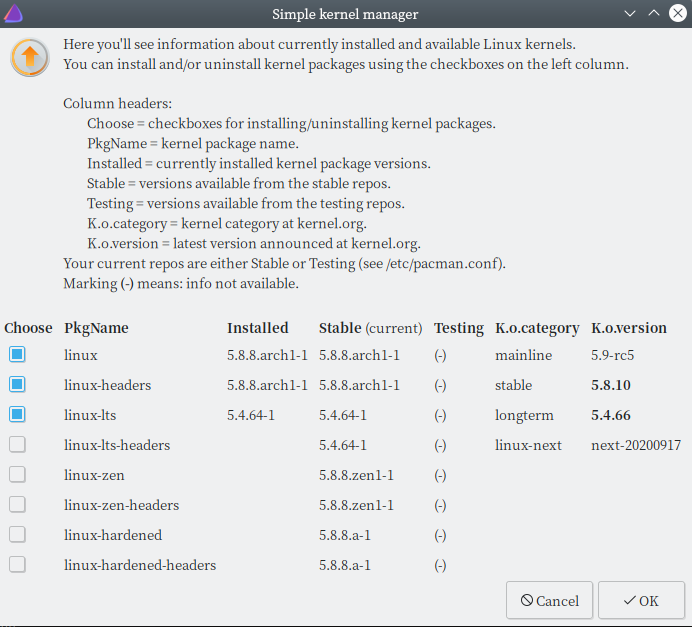This screenshot has height=627, width=692.
Task: Check the linux-hardened package checkbox
Action: [x=17, y=535]
